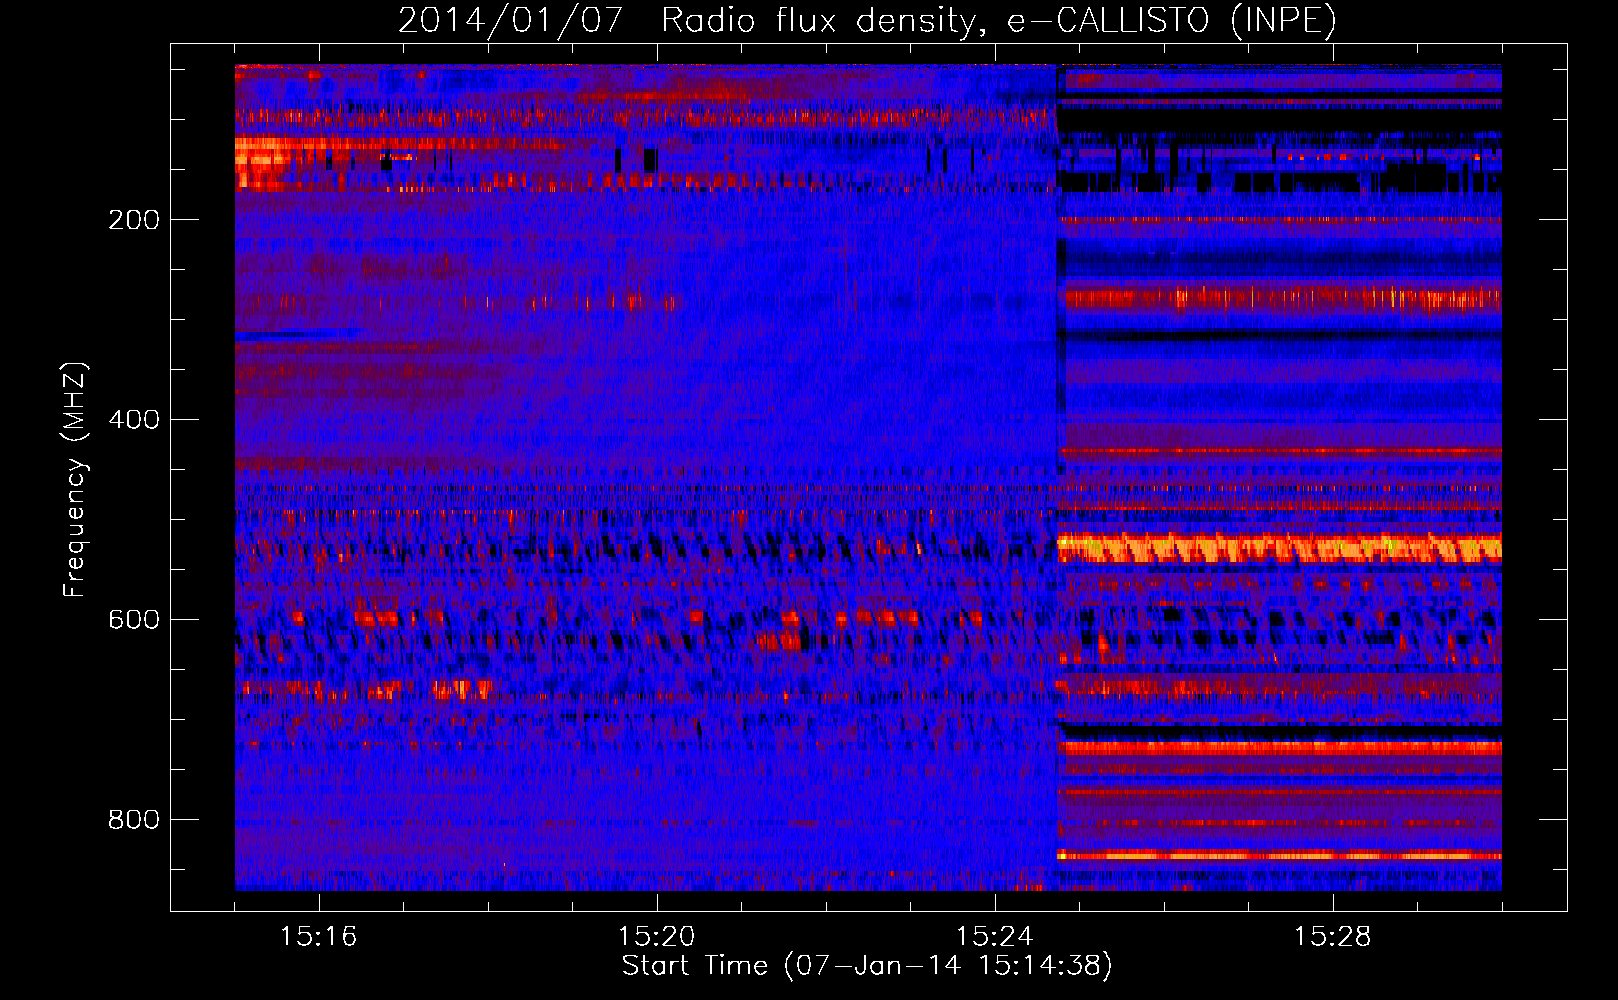Click the '600' frequency tick label

click(x=134, y=620)
